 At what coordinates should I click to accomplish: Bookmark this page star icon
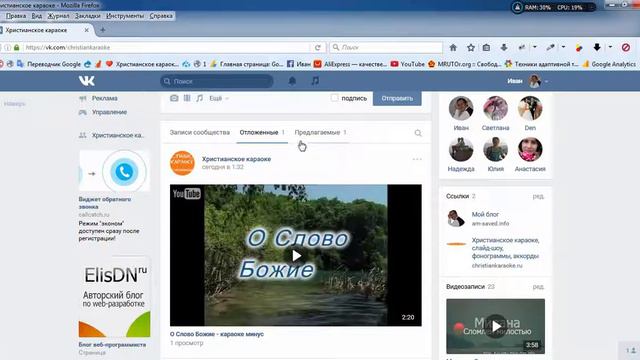point(471,47)
